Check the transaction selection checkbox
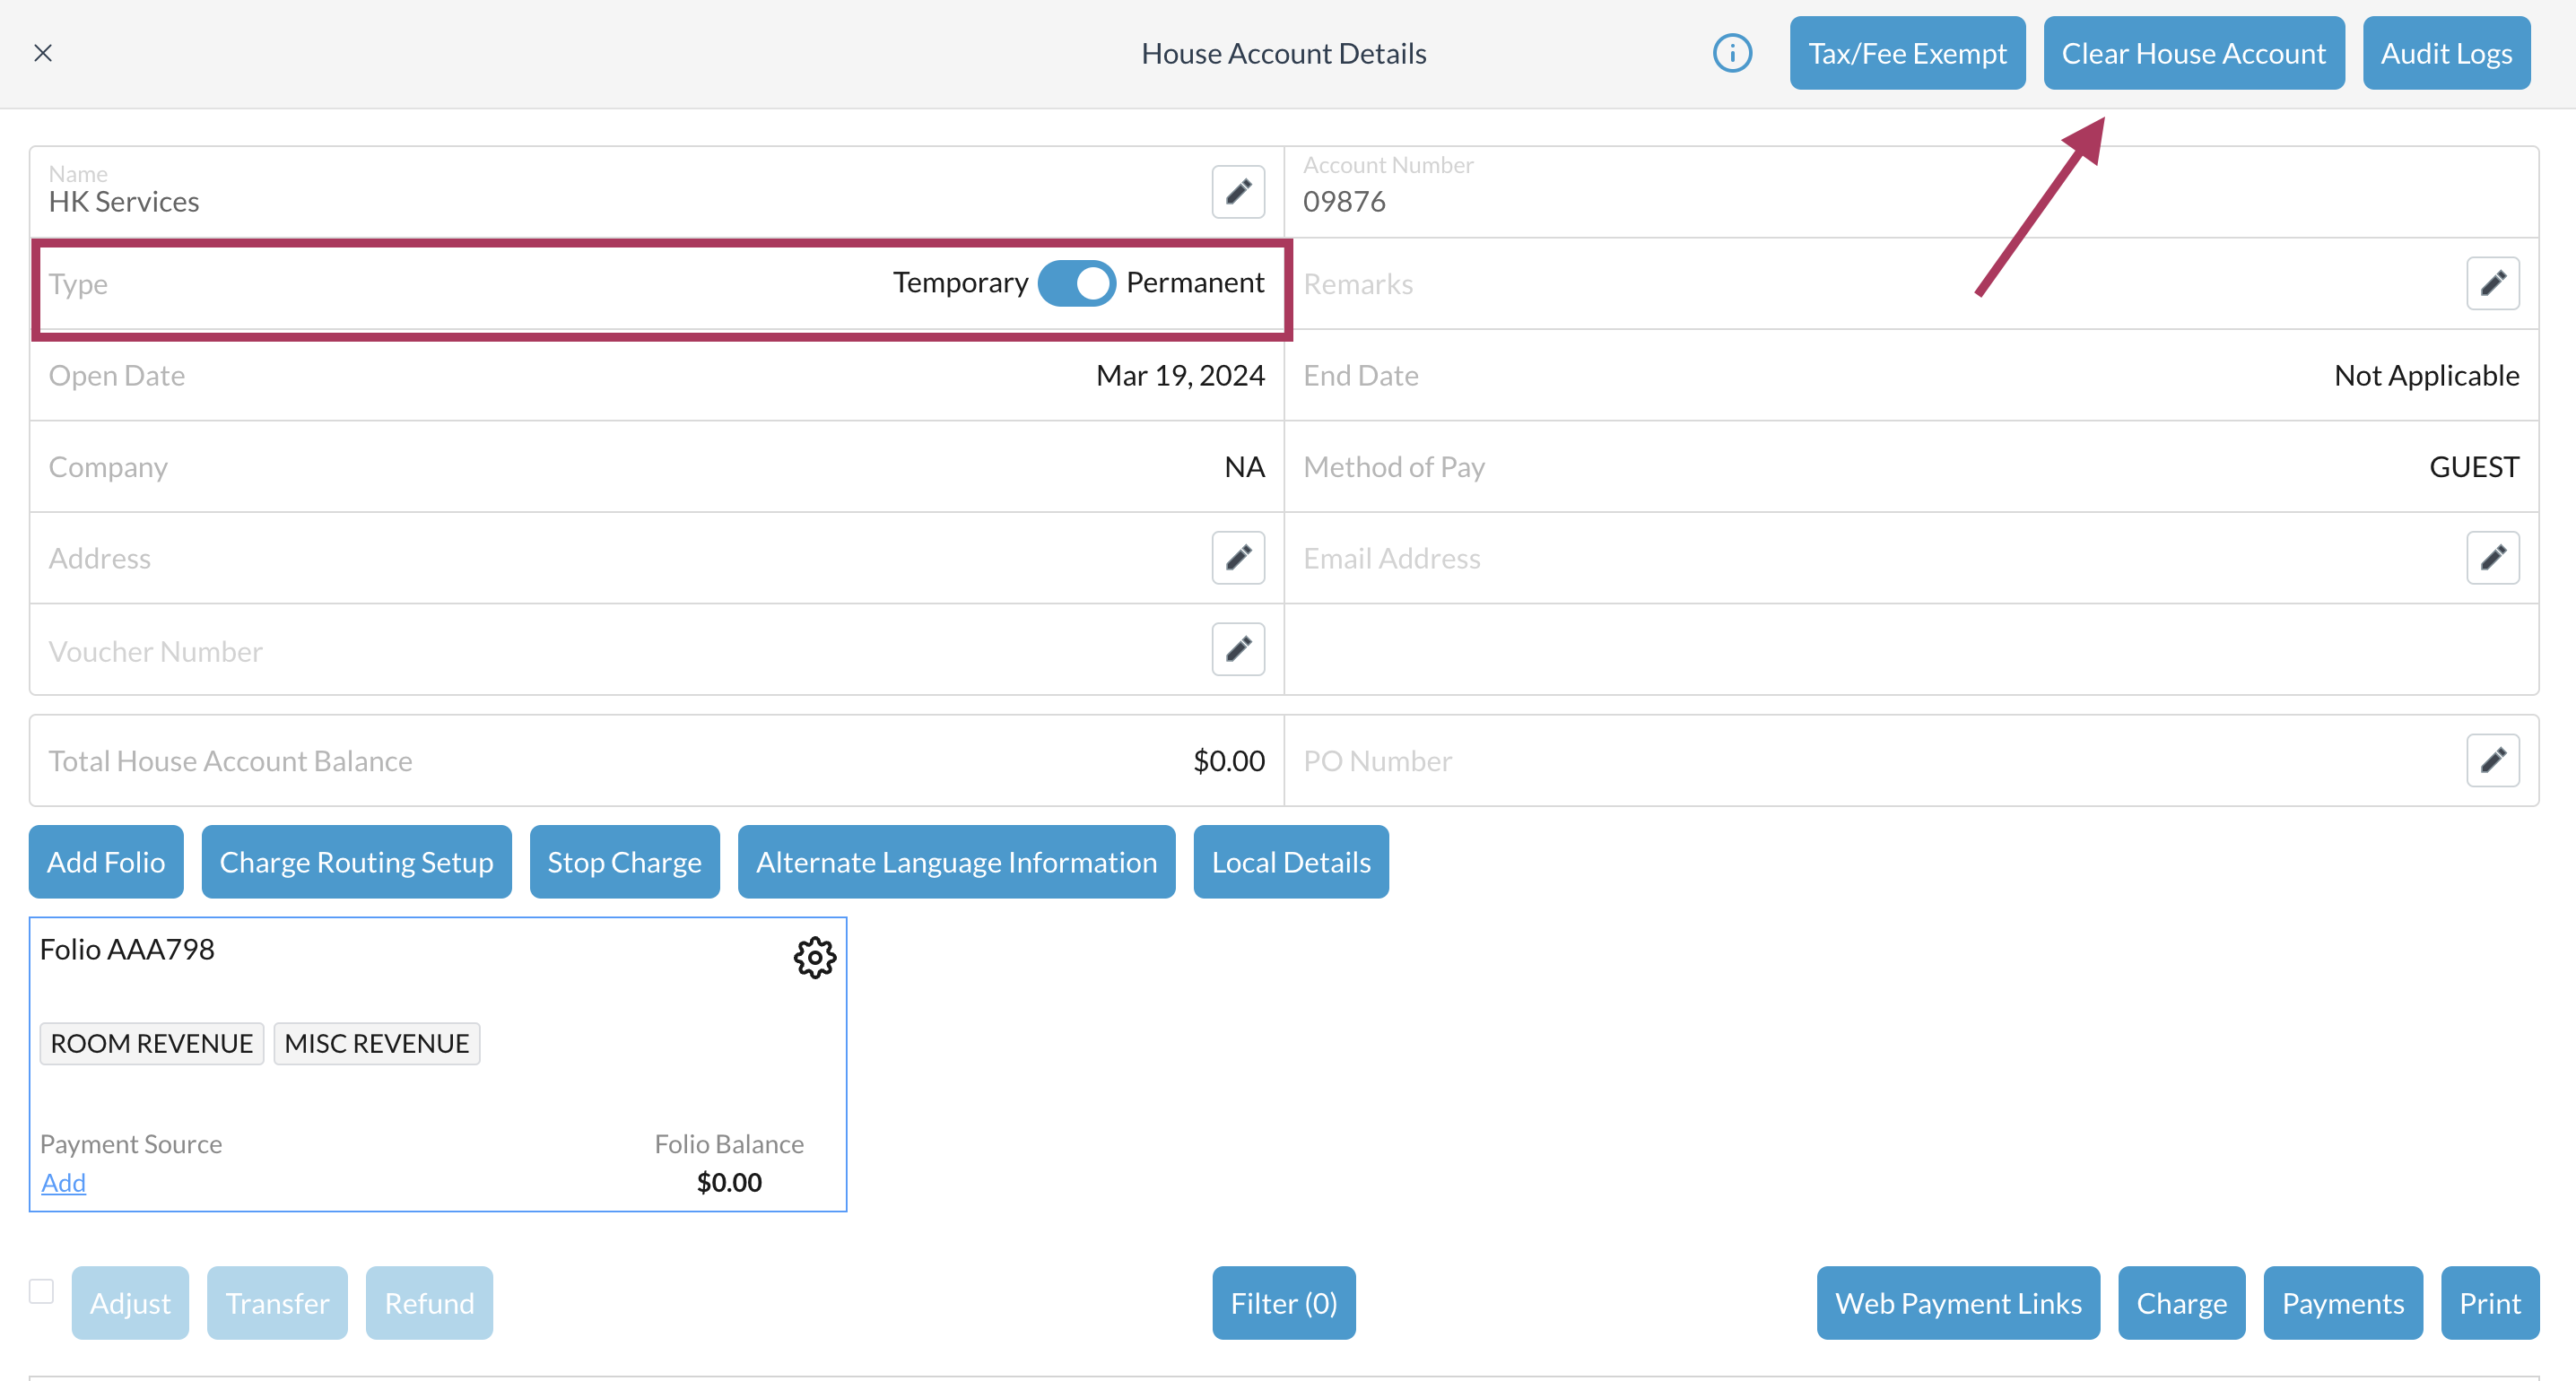 click(x=41, y=1291)
